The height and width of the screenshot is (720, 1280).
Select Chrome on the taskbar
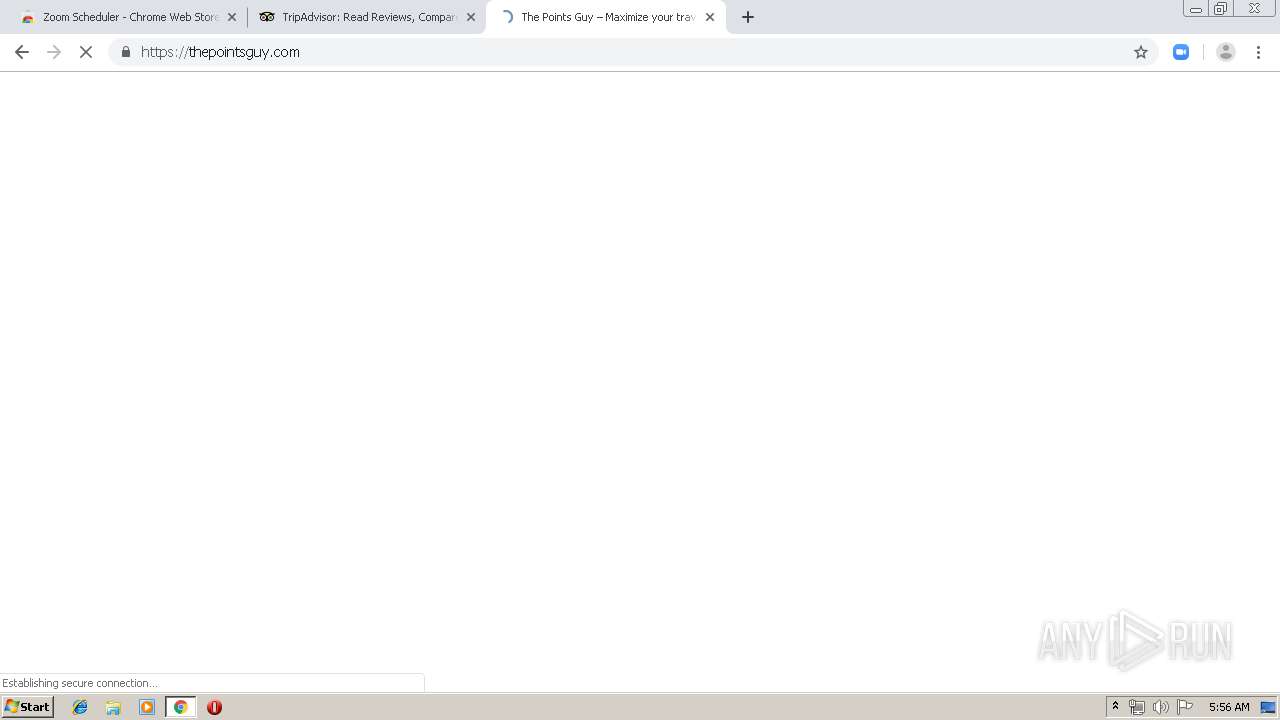[x=180, y=707]
